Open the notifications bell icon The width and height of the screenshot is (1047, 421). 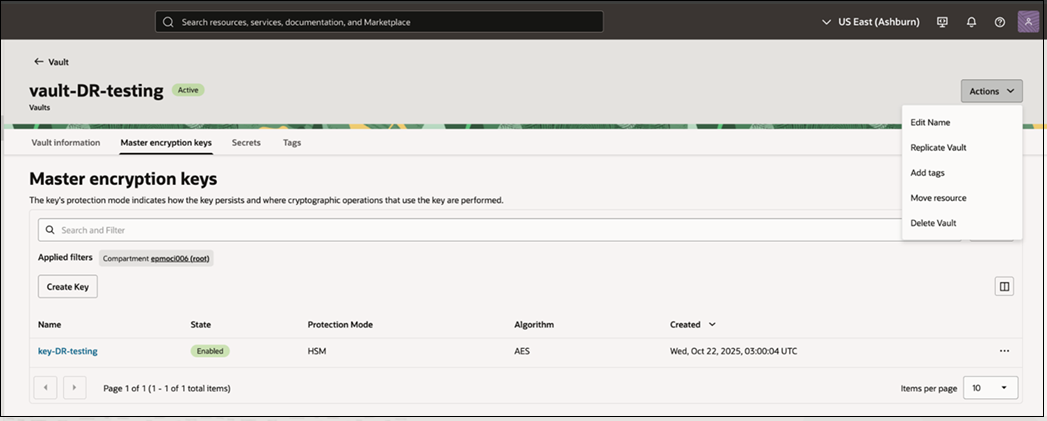coord(972,22)
